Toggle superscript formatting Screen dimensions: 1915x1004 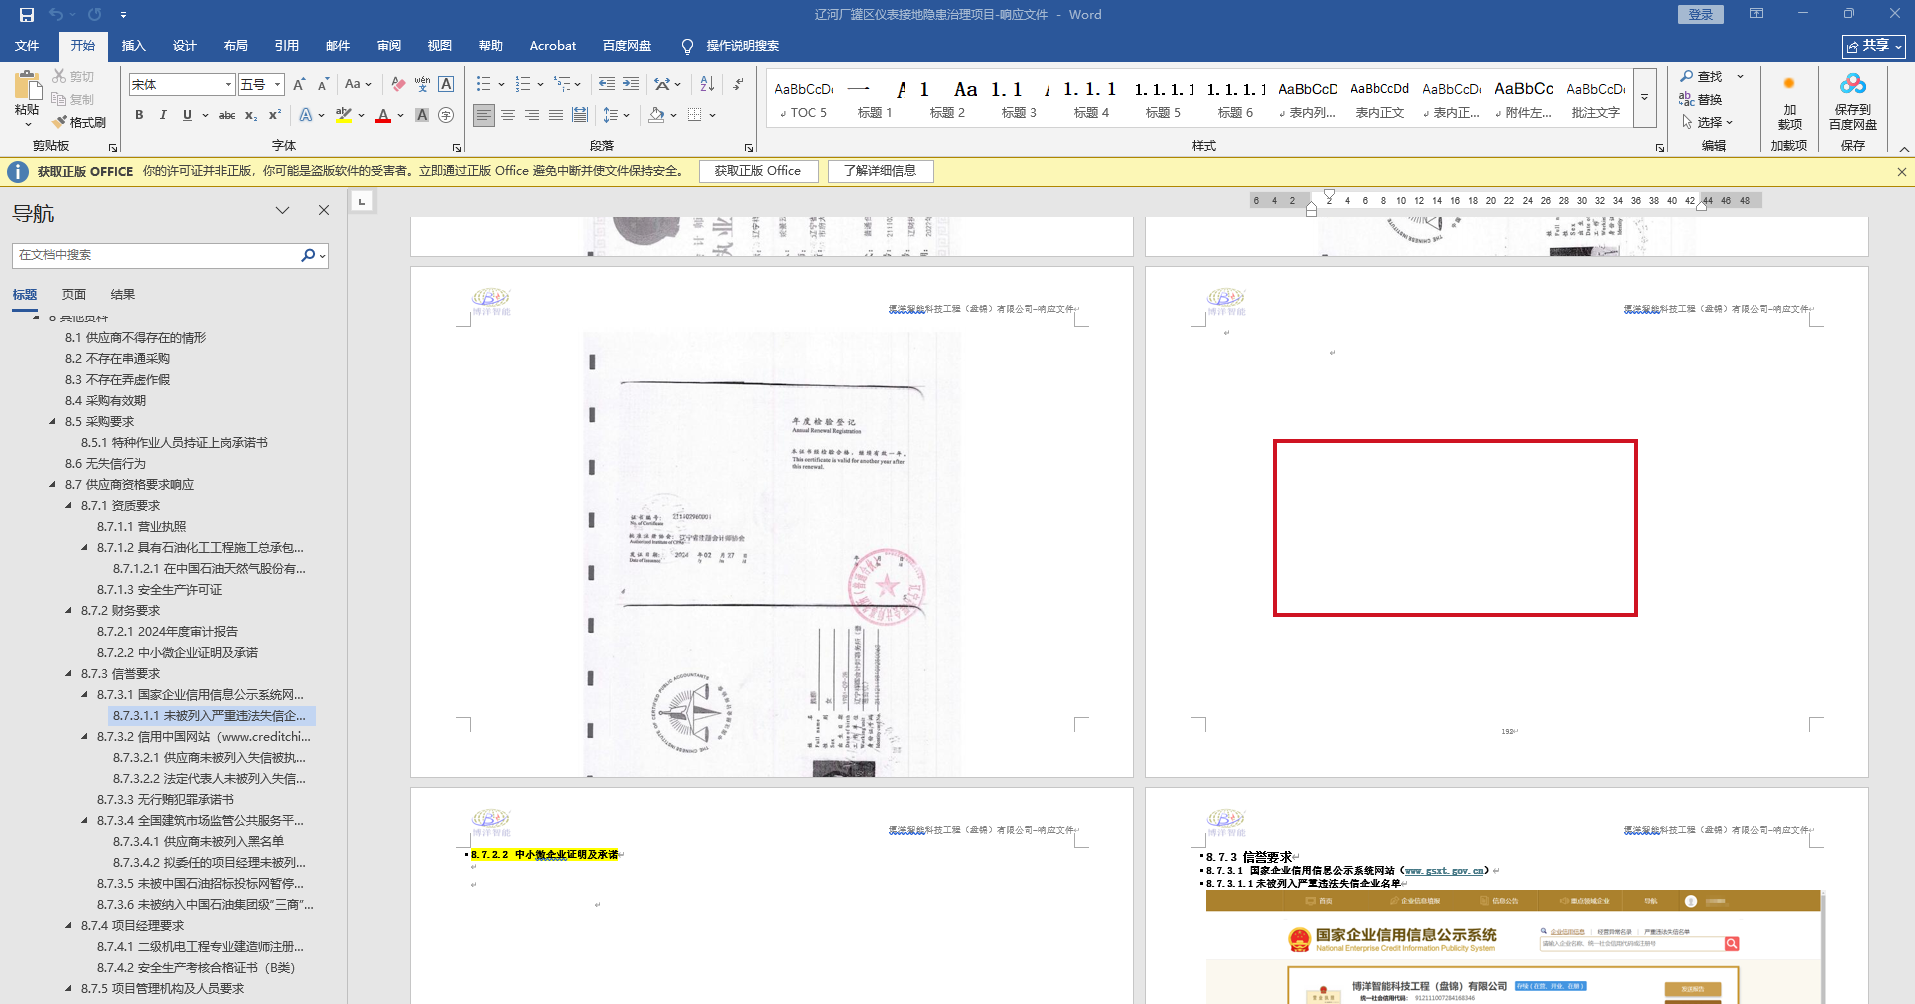[275, 115]
